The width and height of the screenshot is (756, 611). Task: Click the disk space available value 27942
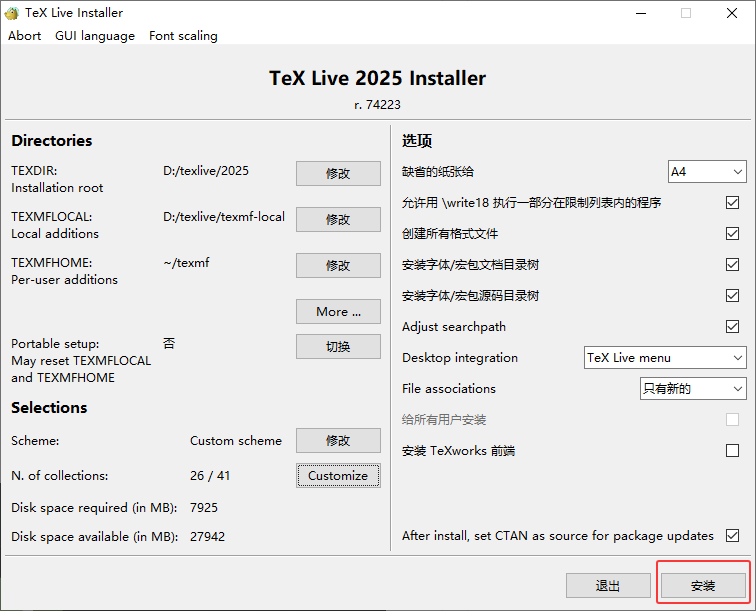coord(207,536)
